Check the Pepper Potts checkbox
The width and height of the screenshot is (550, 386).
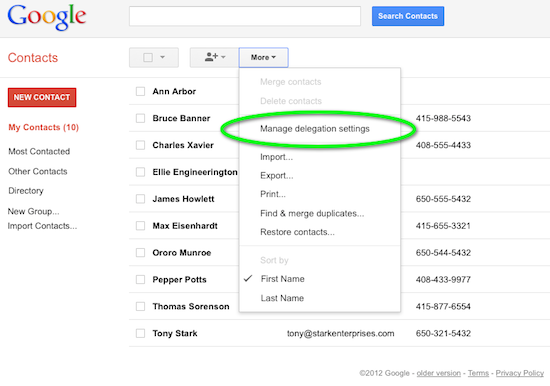(x=140, y=279)
